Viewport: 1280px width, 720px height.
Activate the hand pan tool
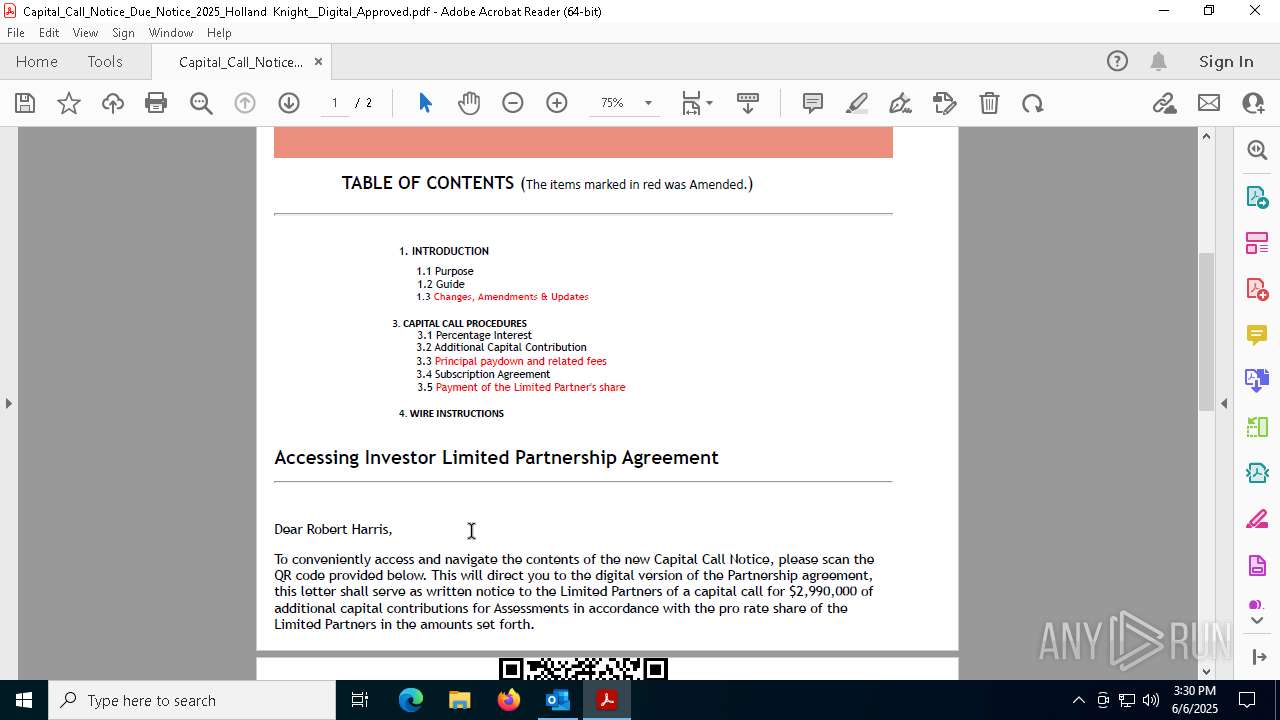click(469, 103)
